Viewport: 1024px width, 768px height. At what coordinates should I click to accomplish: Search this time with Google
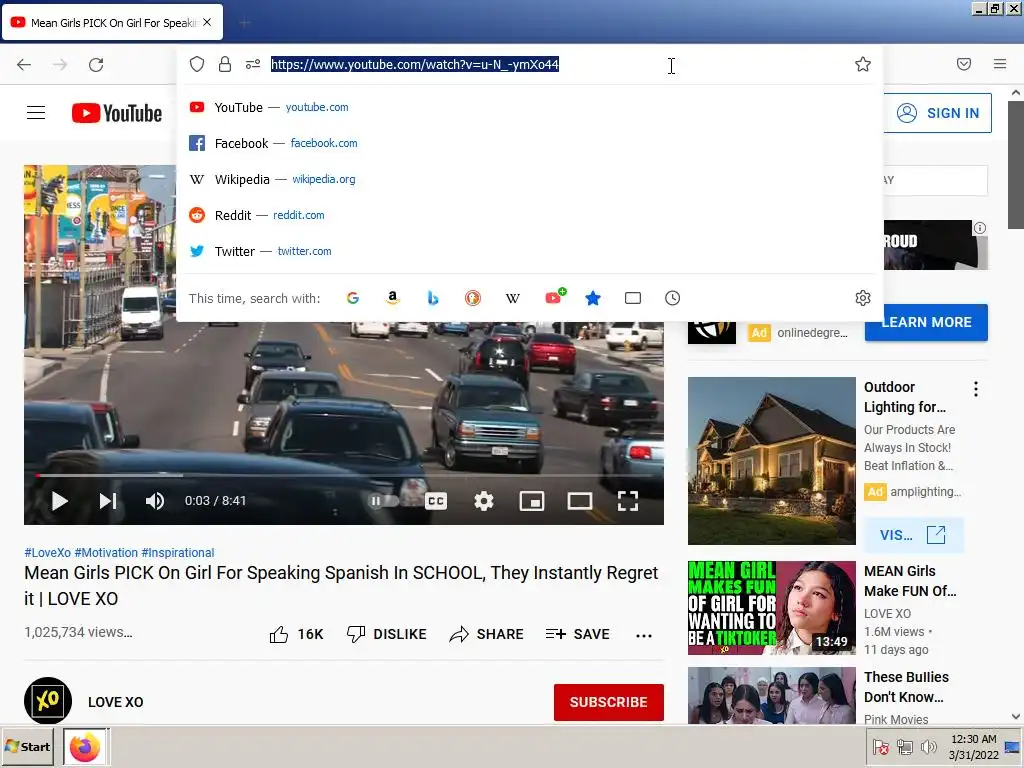coord(353,298)
